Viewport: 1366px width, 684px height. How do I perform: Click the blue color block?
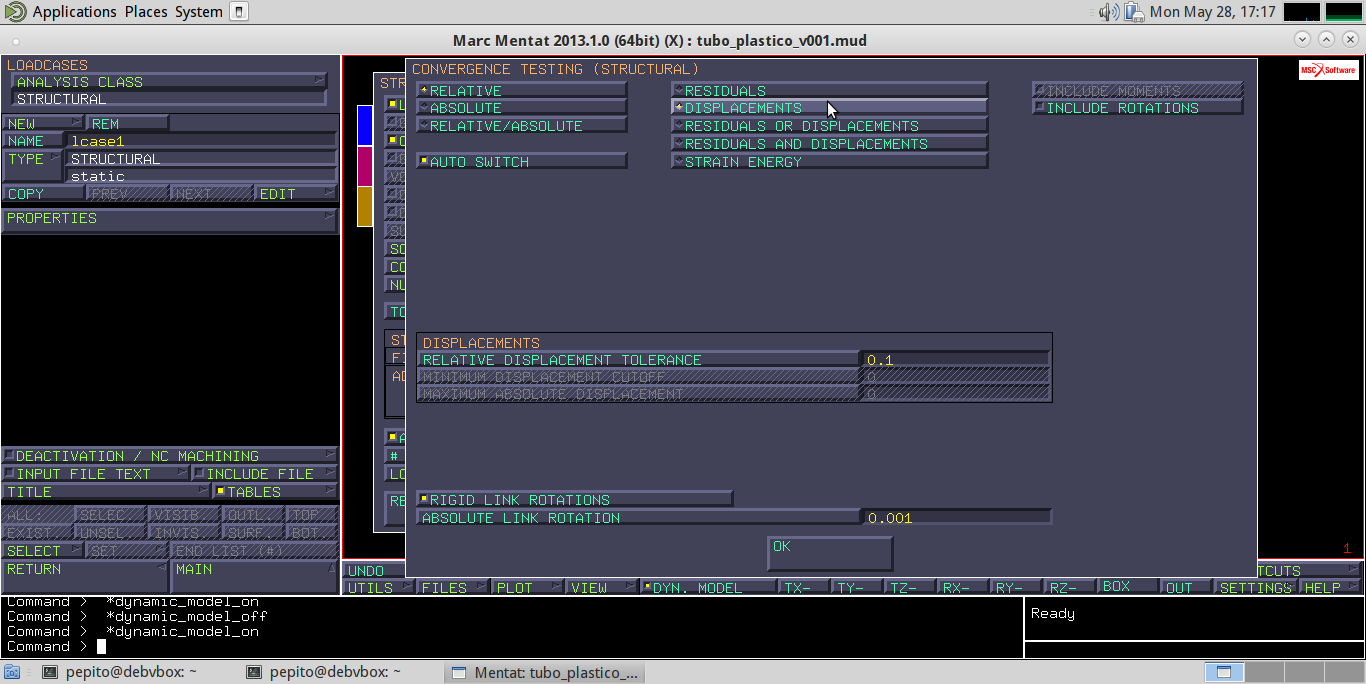365,124
